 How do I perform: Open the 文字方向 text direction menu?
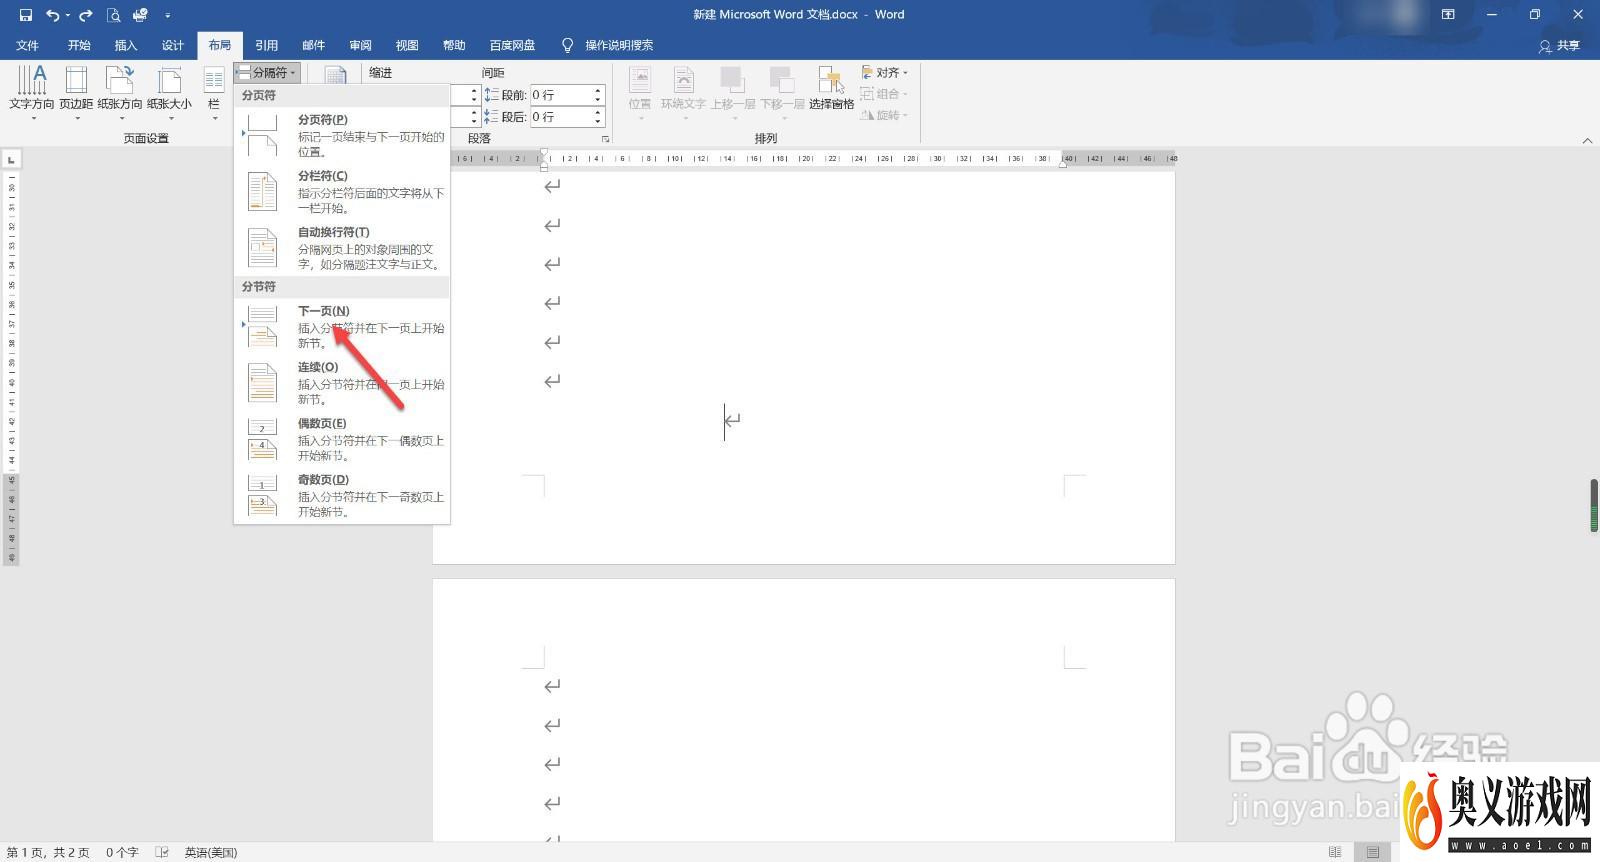pyautogui.click(x=32, y=92)
